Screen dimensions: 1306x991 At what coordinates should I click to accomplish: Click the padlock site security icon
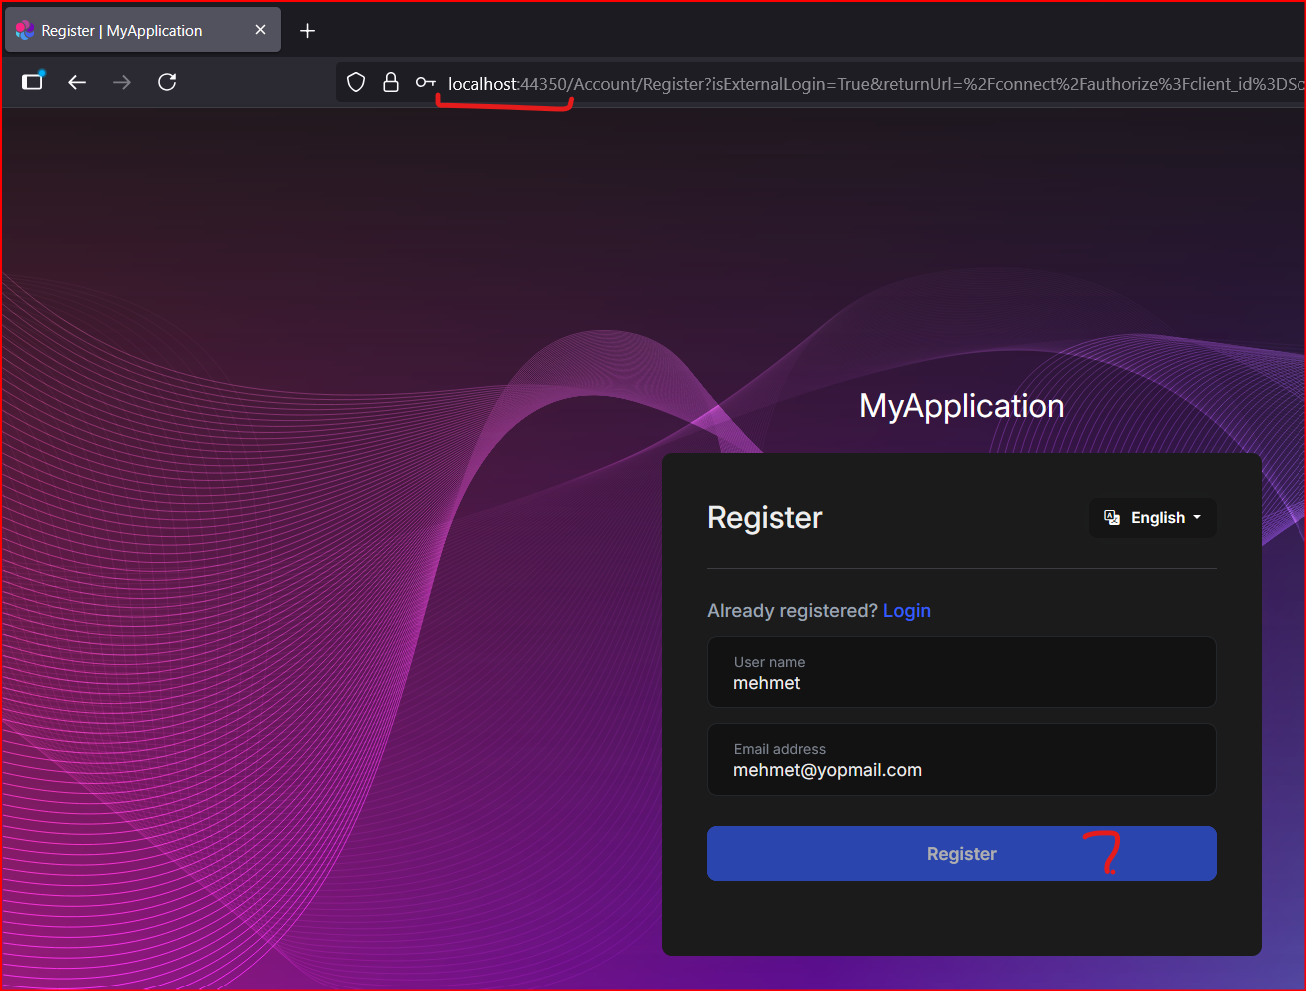(x=391, y=83)
